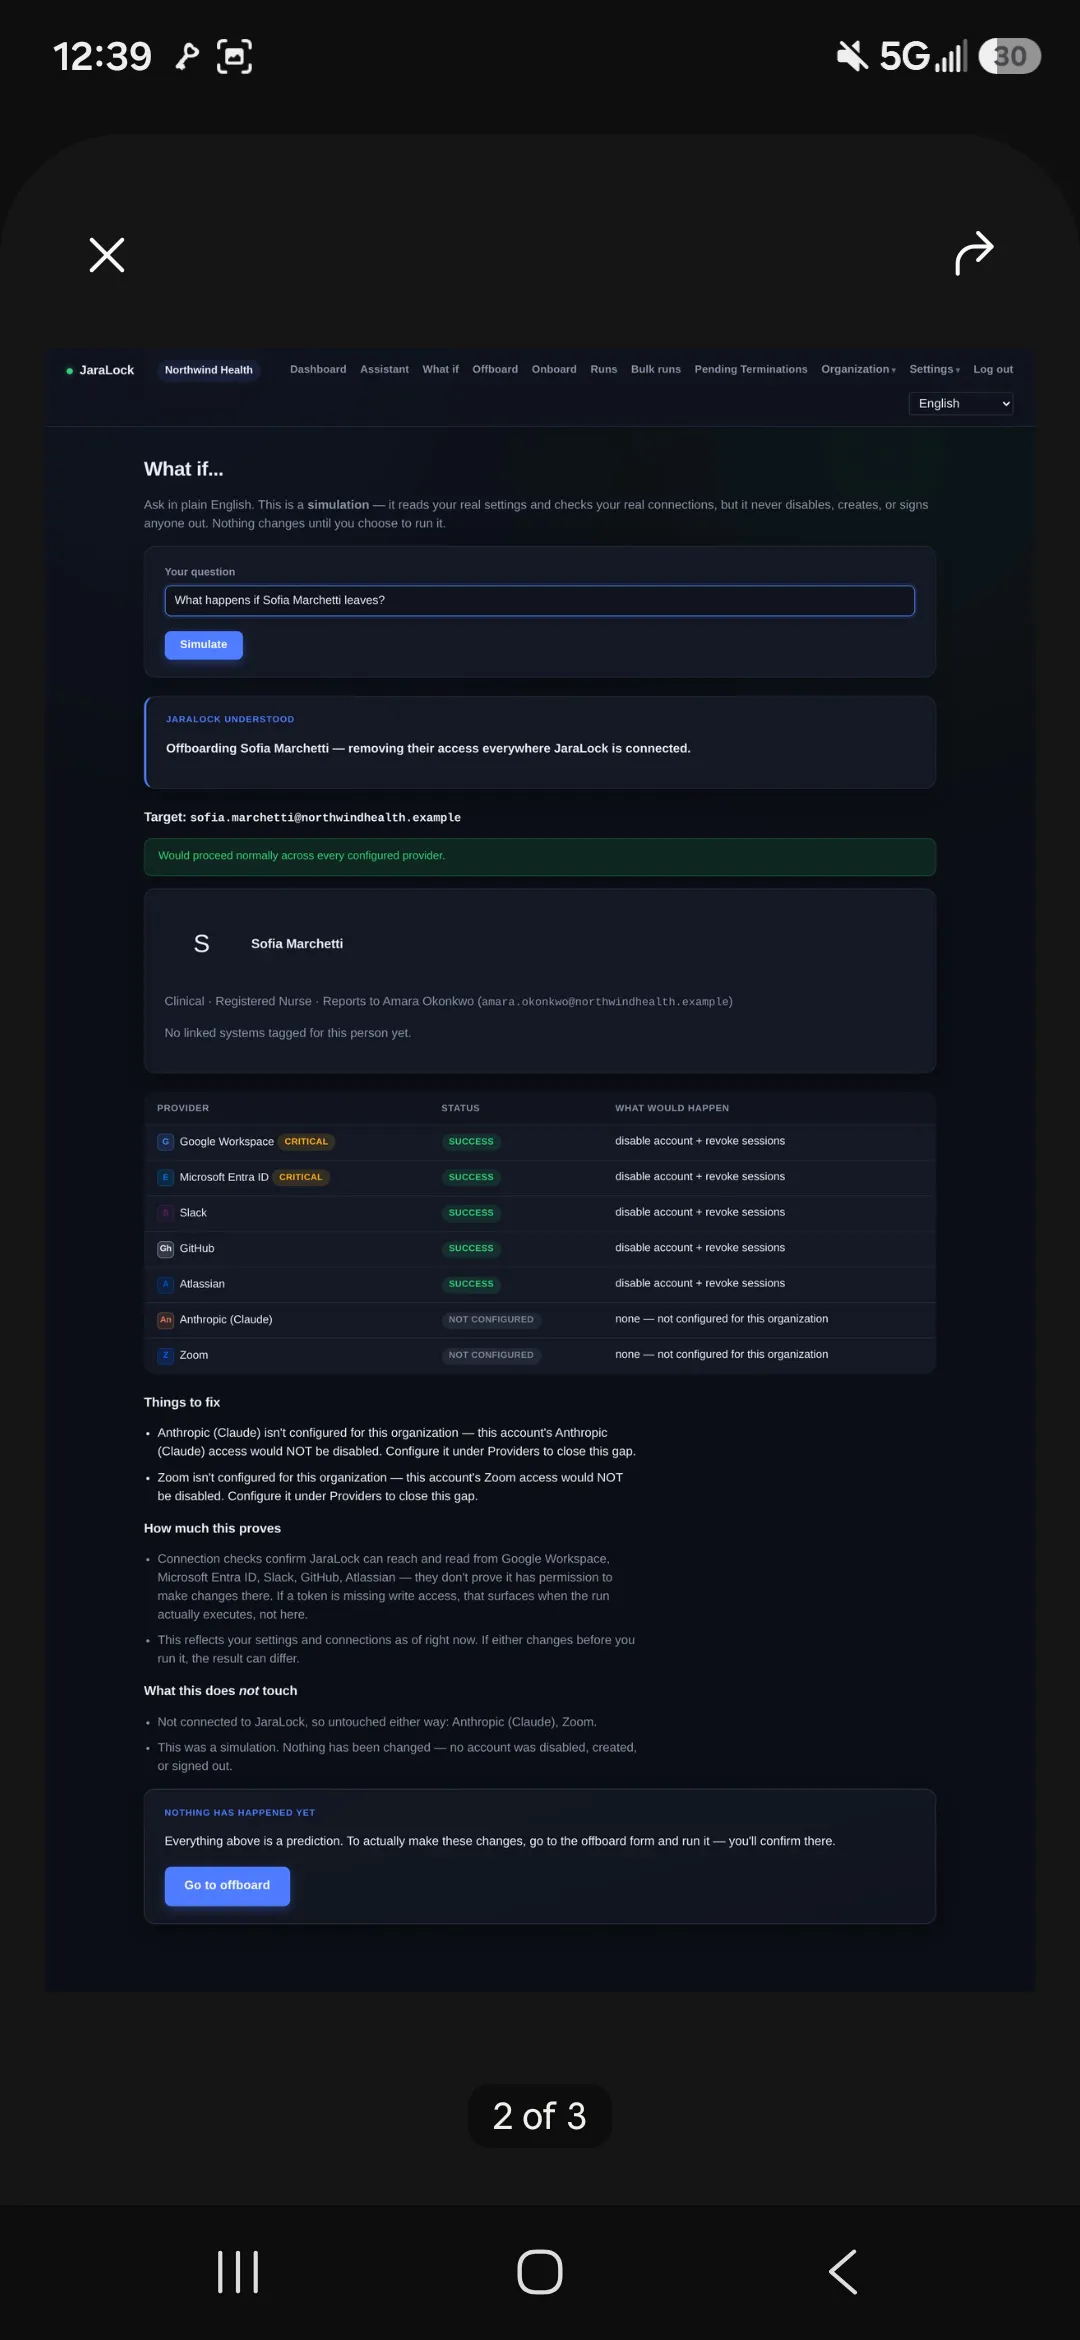Screen dimensions: 1080x2340
Task: Click the SUCCESS status for Slack
Action: pos(471,1213)
